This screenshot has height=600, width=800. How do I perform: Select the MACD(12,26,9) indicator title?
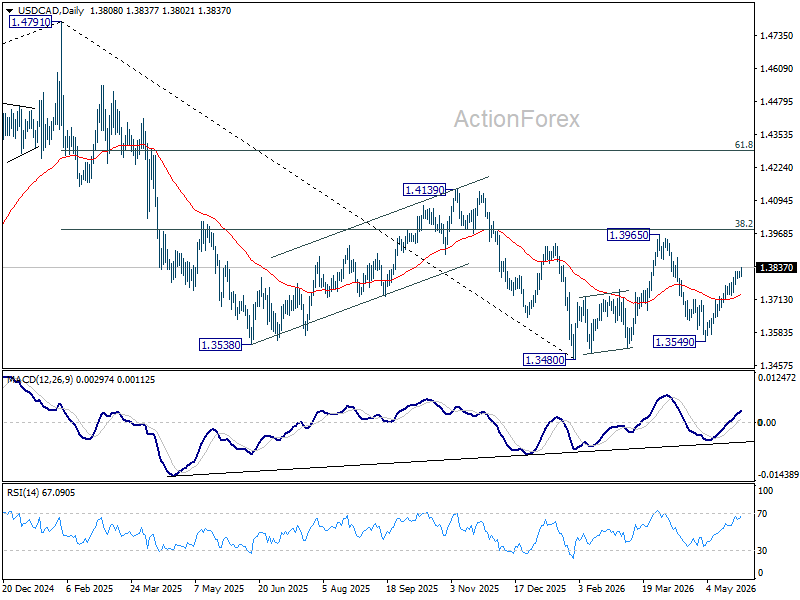tap(40, 380)
